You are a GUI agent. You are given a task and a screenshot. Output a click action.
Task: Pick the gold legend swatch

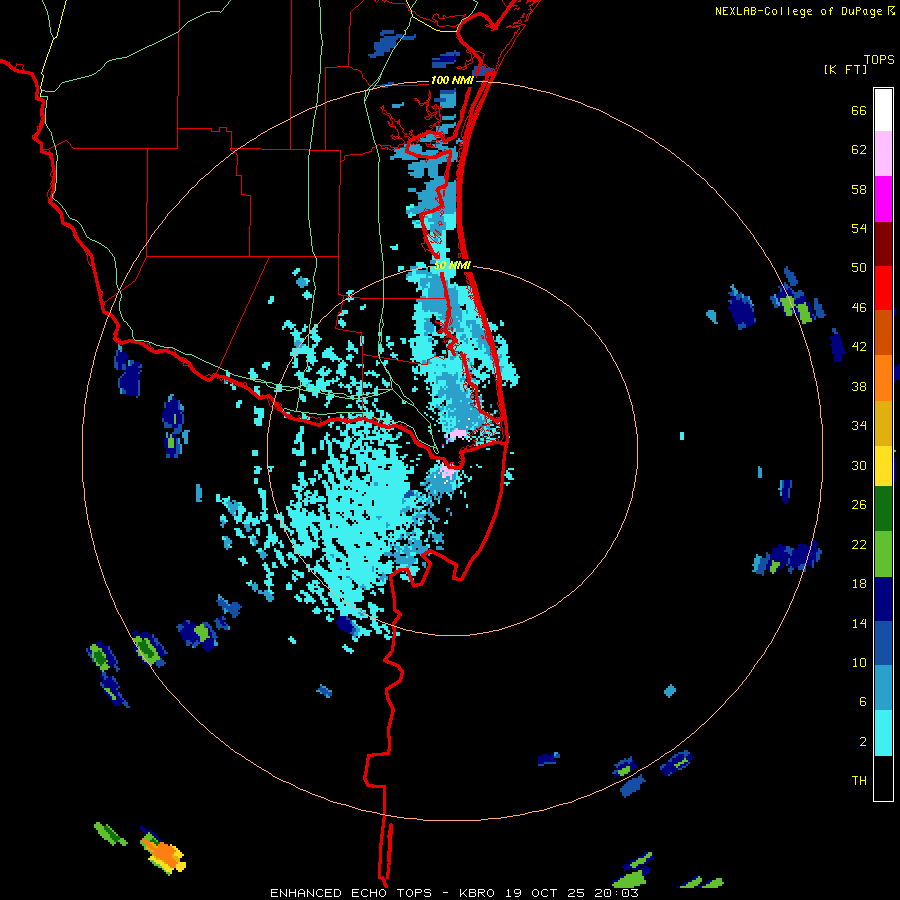(x=883, y=423)
